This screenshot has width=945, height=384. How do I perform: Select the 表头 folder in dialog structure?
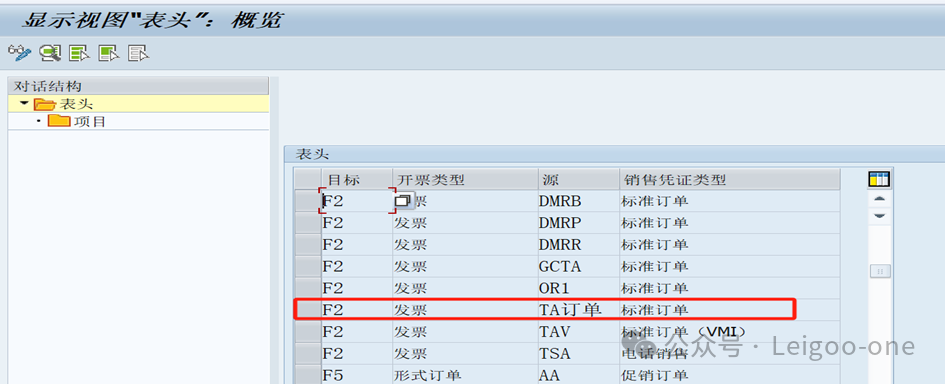[x=64, y=104]
